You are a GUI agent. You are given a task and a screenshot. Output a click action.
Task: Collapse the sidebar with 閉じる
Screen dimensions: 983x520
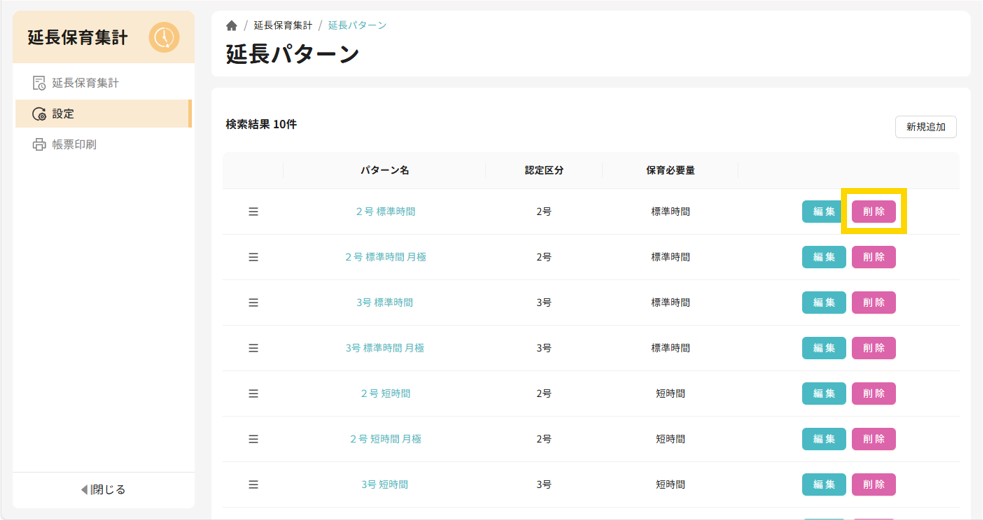103,490
